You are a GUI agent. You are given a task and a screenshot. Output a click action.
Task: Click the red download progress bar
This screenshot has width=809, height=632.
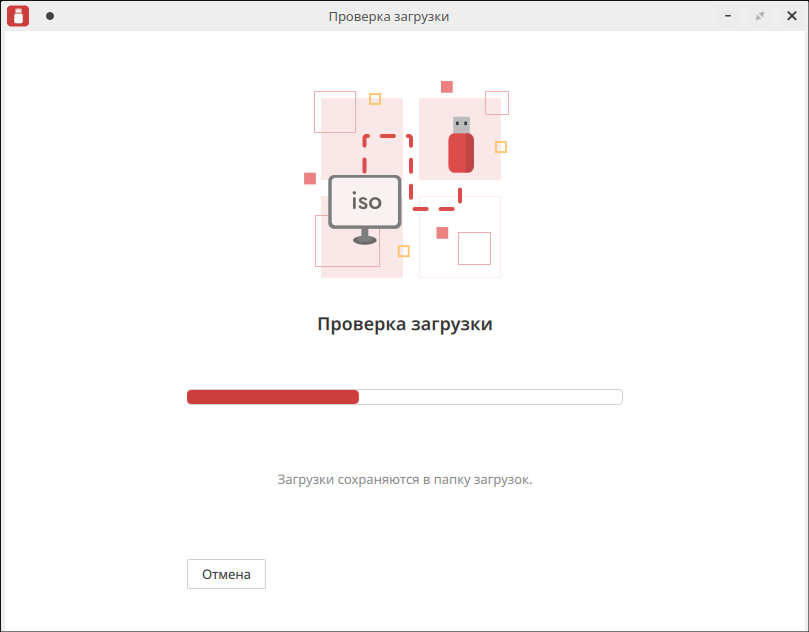click(404, 397)
